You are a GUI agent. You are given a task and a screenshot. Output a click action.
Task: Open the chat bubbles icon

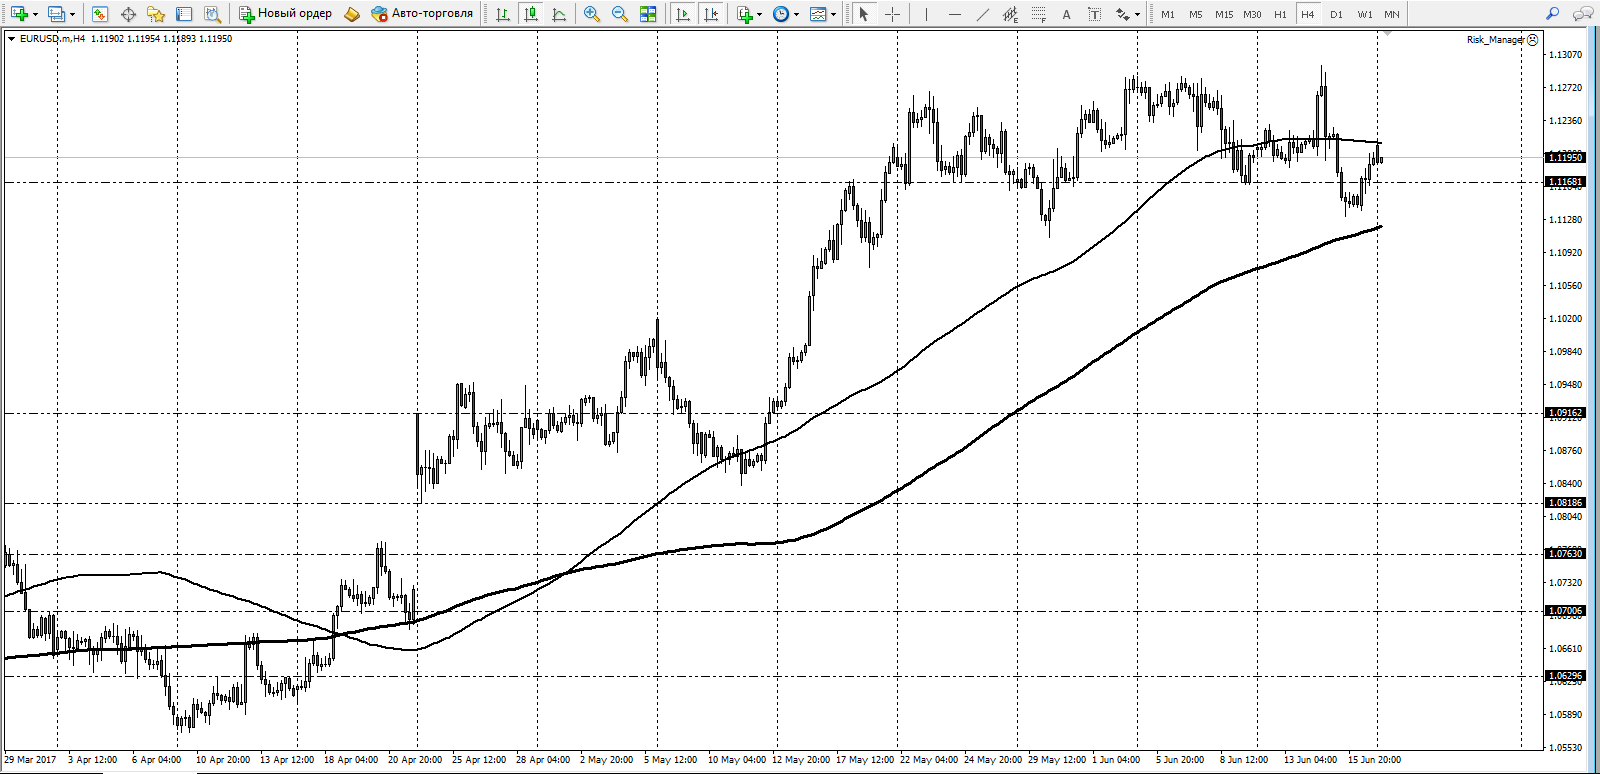(1583, 14)
